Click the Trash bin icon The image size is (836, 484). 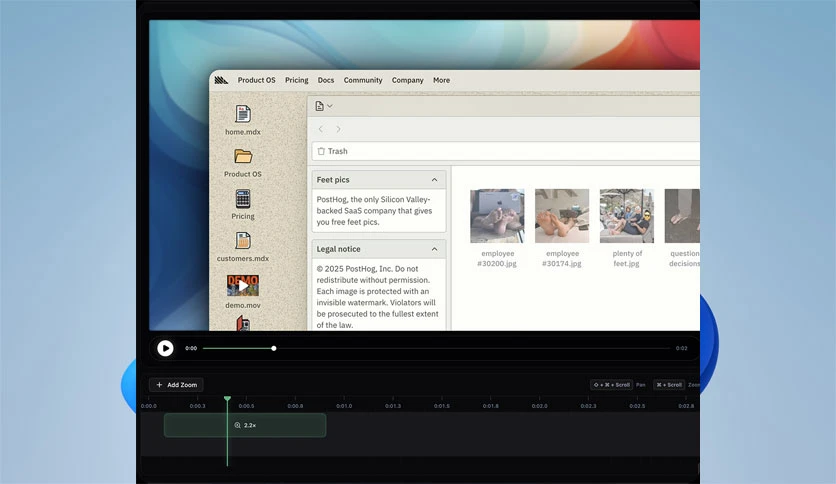[321, 151]
